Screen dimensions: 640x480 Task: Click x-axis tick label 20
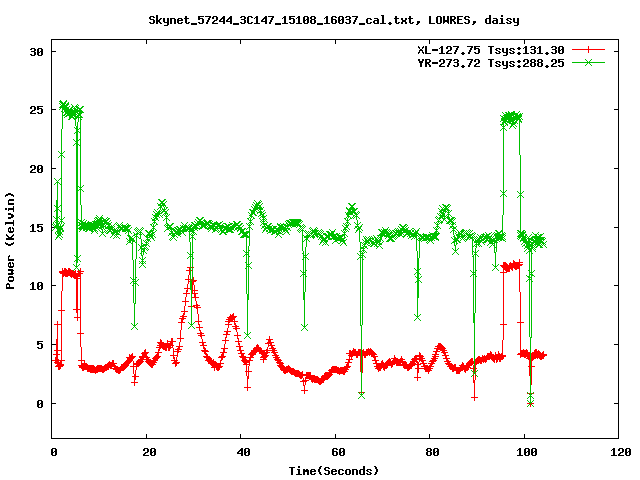point(149,452)
